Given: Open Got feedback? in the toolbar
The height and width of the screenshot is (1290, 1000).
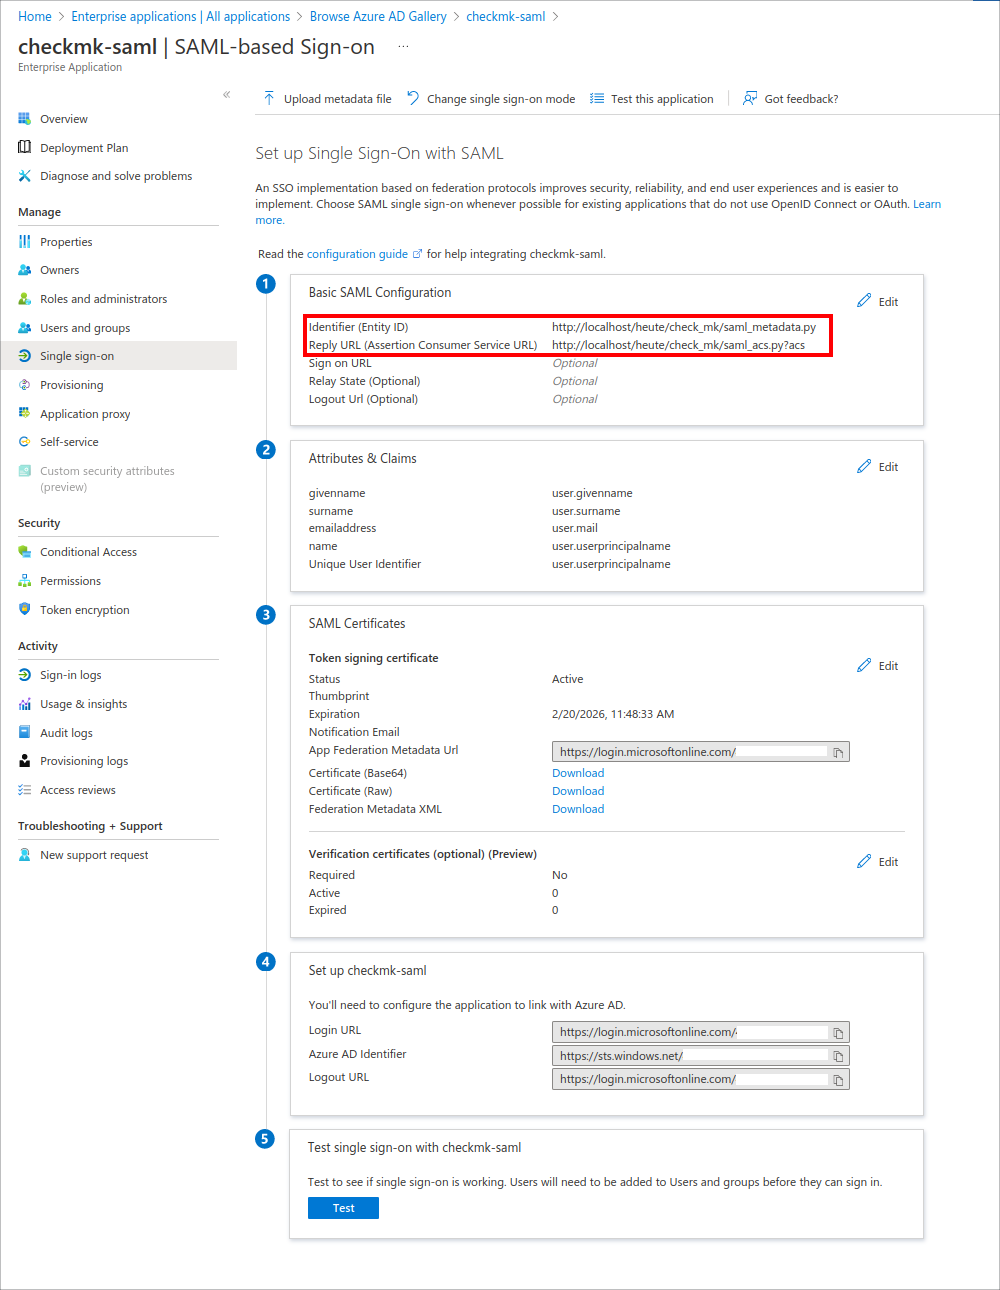Looking at the screenshot, I should [x=749, y=98].
